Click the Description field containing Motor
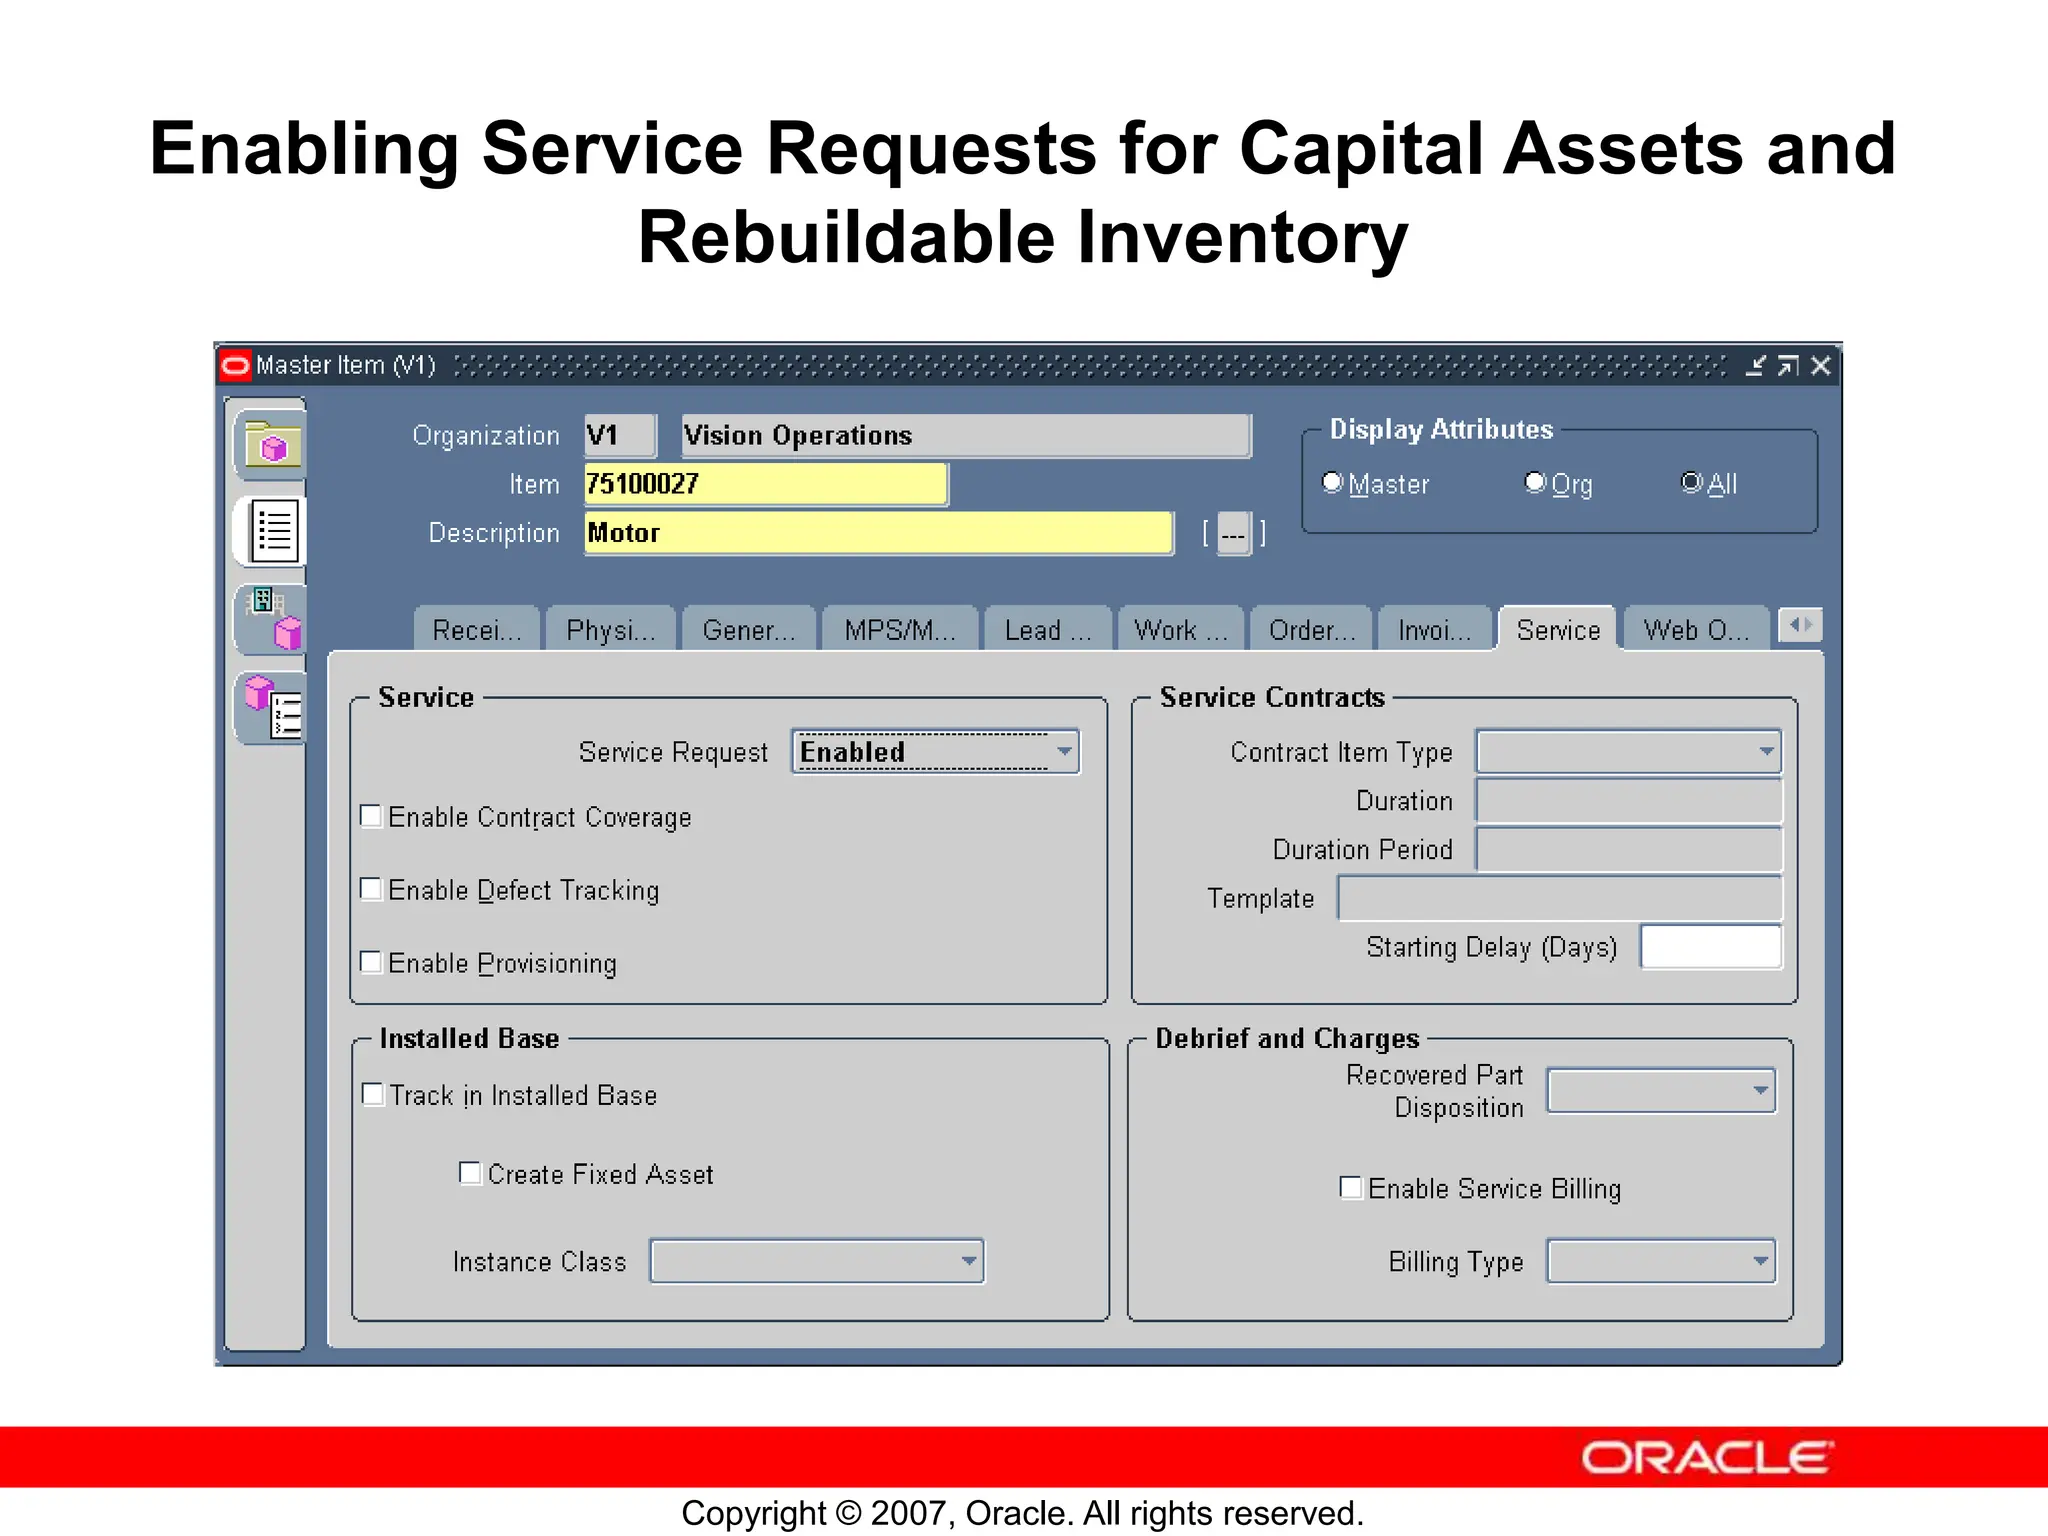The image size is (2048, 1536). [879, 533]
